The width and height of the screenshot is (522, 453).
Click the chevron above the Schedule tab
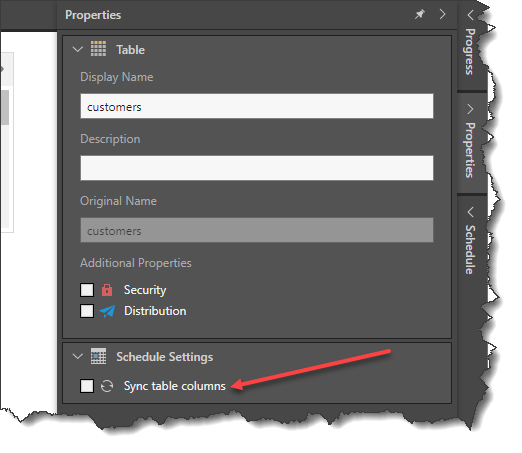click(470, 212)
